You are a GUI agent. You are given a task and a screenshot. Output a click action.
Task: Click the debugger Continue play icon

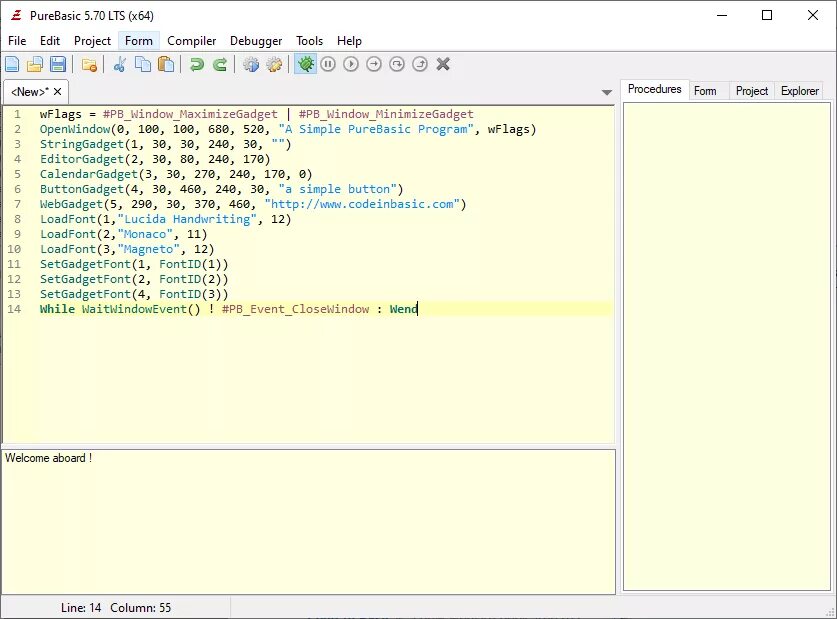click(x=351, y=65)
